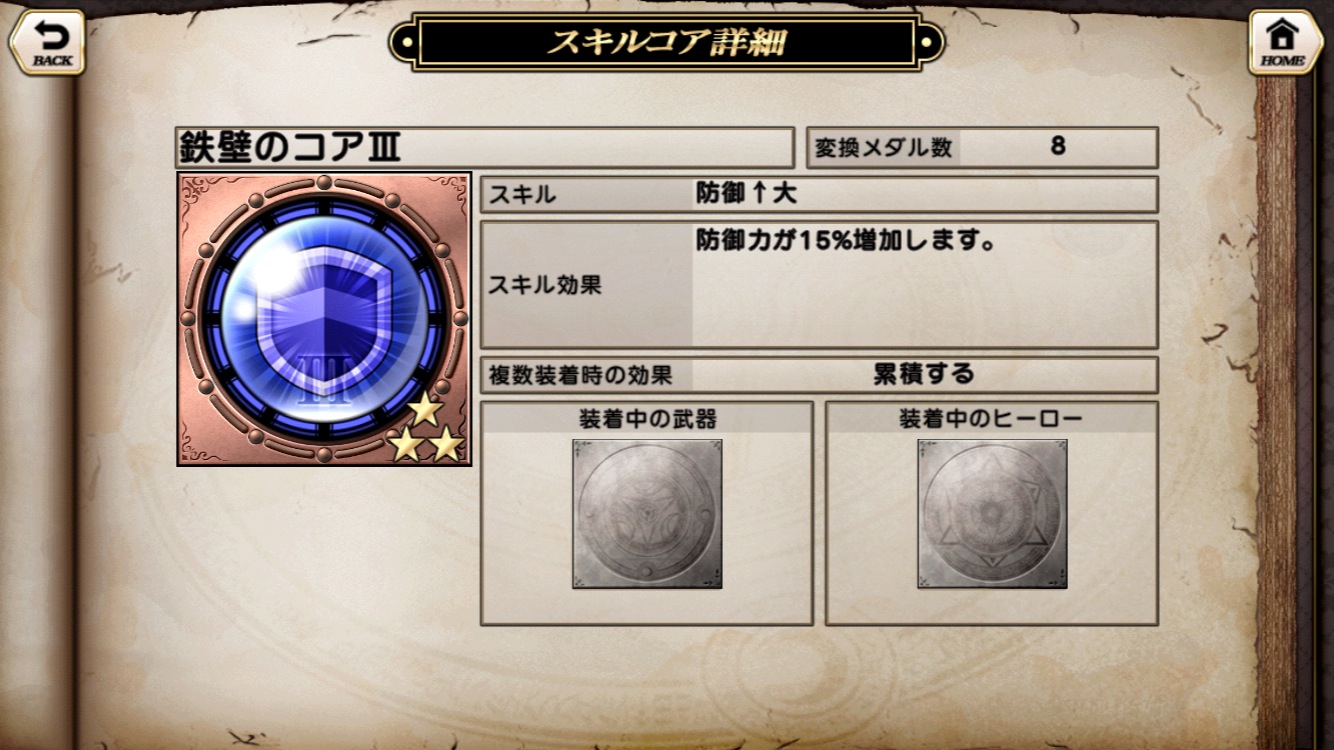Screen dimensions: 1334x750
Task: Click the 防御力が15%増加します description
Action: click(846, 241)
